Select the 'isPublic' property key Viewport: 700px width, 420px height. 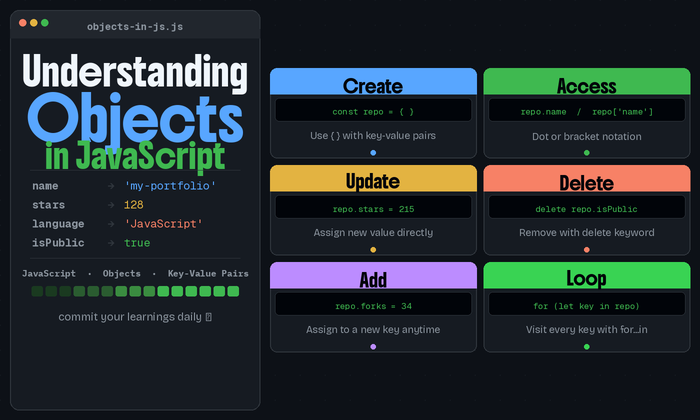pyautogui.click(x=58, y=243)
